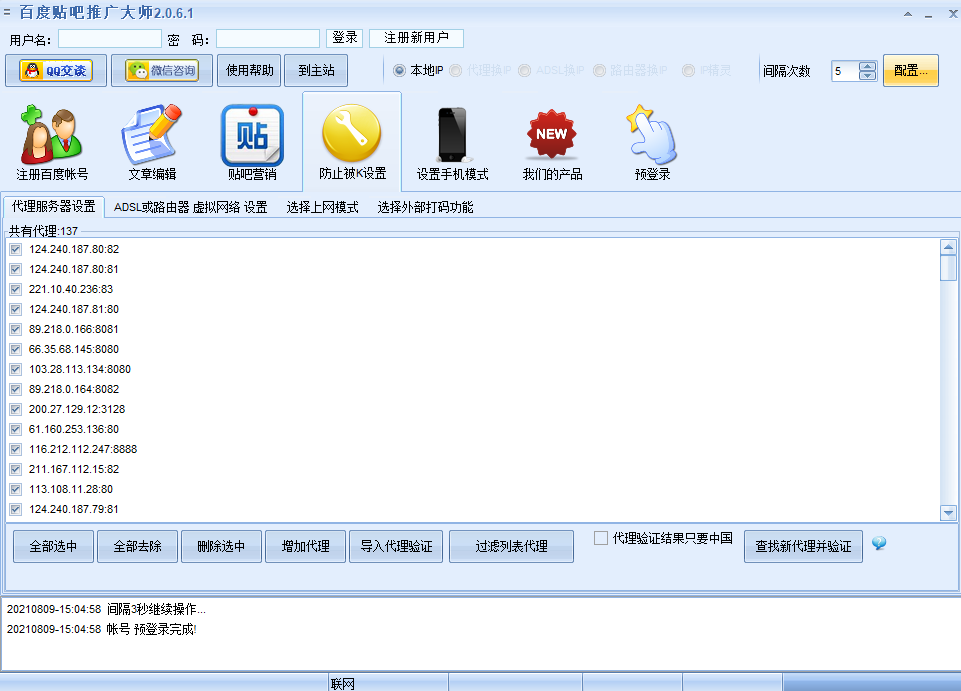Image resolution: width=961 pixels, height=691 pixels.
Task: Show 我们的产品 via the NEW badge icon
Action: 552,143
